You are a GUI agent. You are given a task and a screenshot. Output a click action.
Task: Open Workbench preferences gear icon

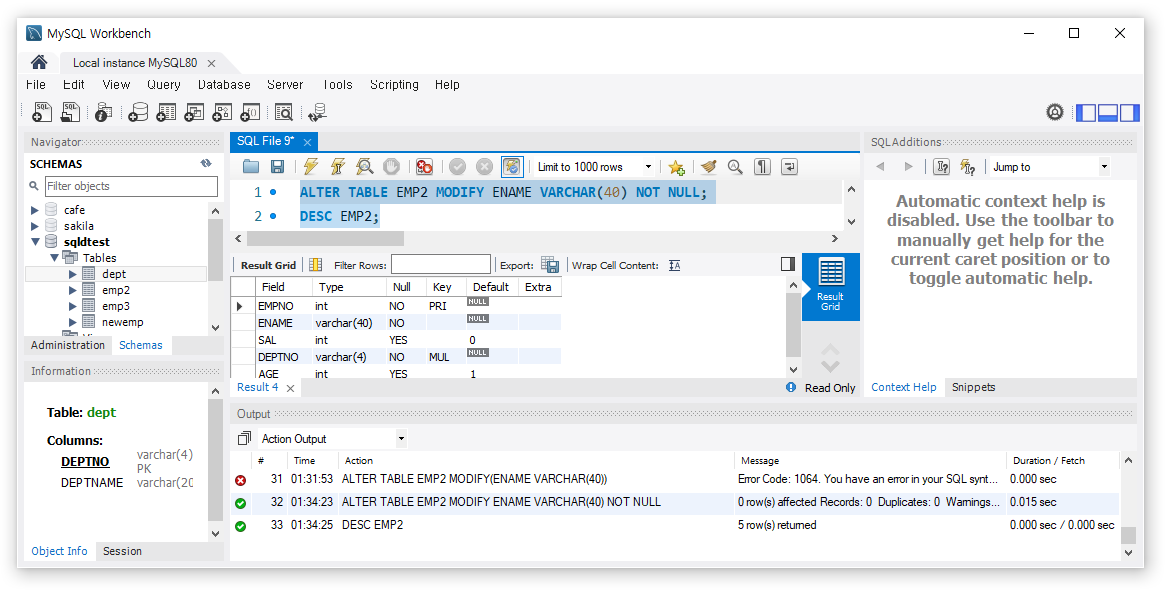coord(1055,112)
